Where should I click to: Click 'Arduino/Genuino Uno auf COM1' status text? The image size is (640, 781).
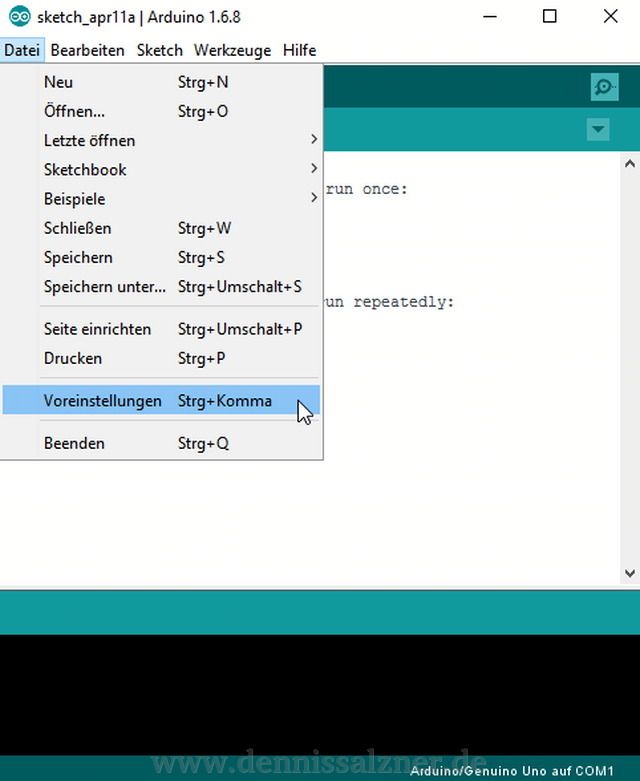(x=512, y=771)
